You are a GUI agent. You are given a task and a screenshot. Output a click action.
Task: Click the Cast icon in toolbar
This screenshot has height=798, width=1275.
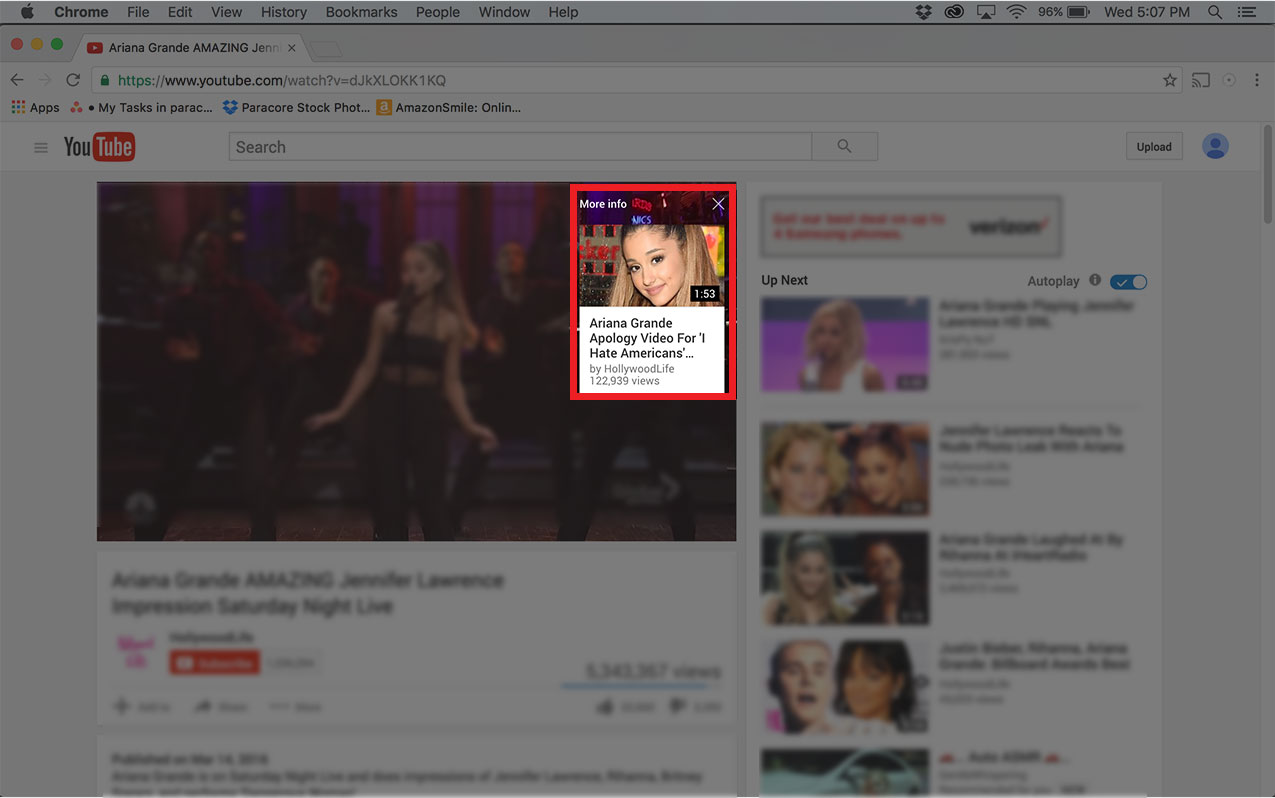tap(1201, 80)
